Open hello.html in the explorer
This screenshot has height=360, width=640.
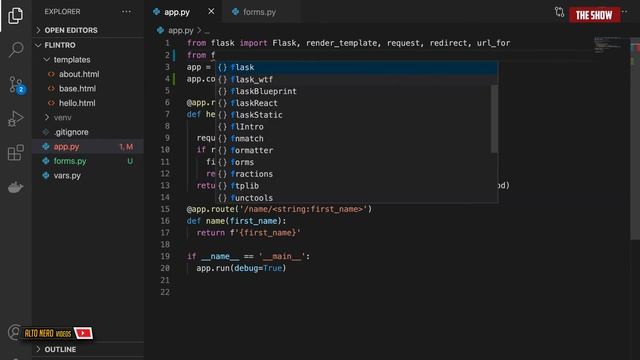tap(77, 103)
